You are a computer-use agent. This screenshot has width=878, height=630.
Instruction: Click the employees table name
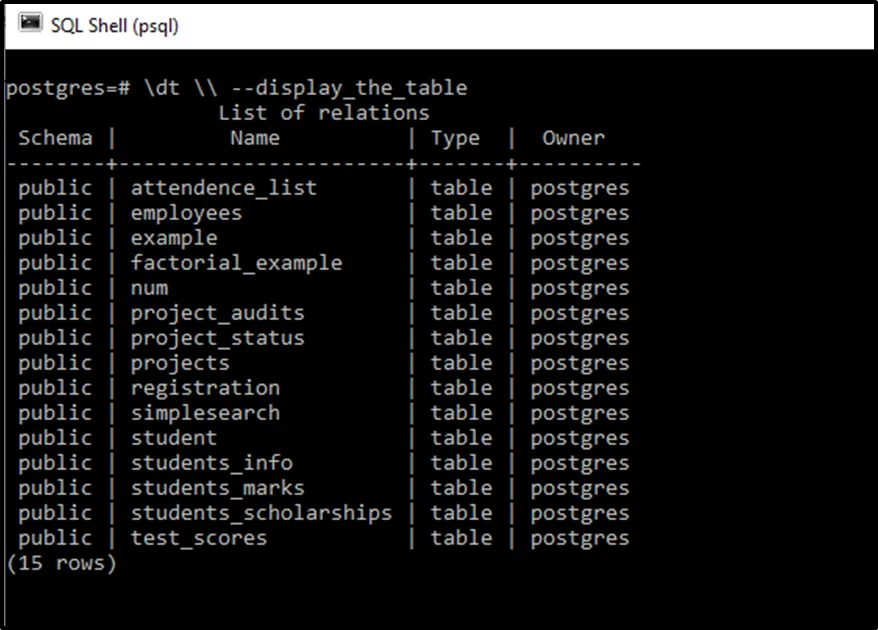click(186, 213)
